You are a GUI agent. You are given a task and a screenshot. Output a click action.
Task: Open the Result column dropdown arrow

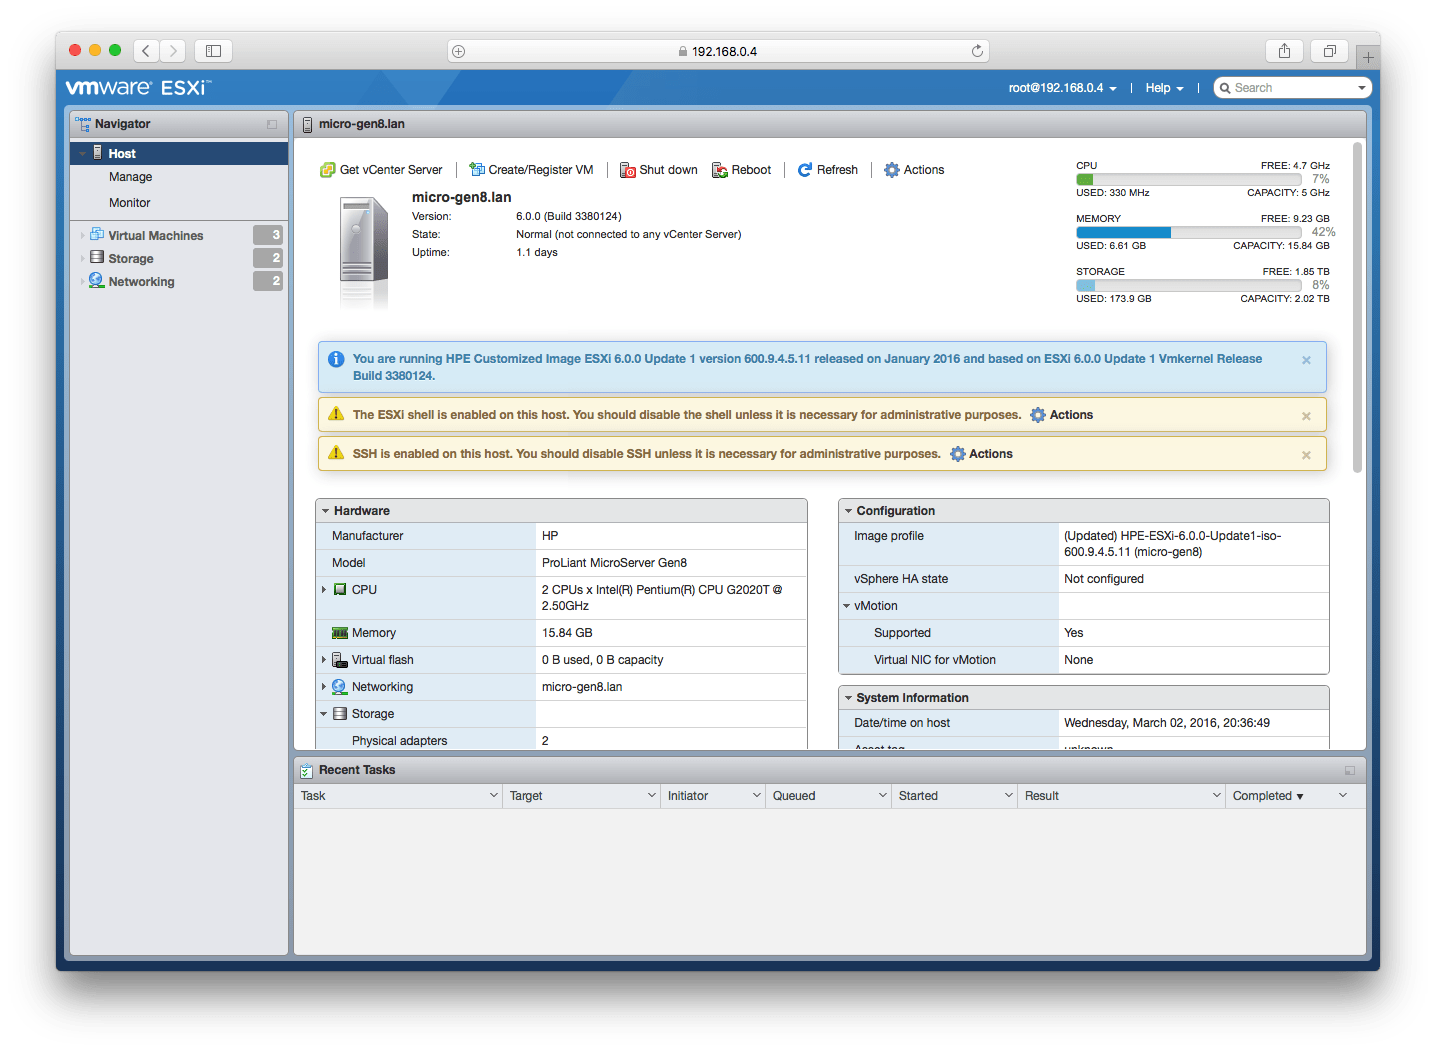(x=1216, y=796)
